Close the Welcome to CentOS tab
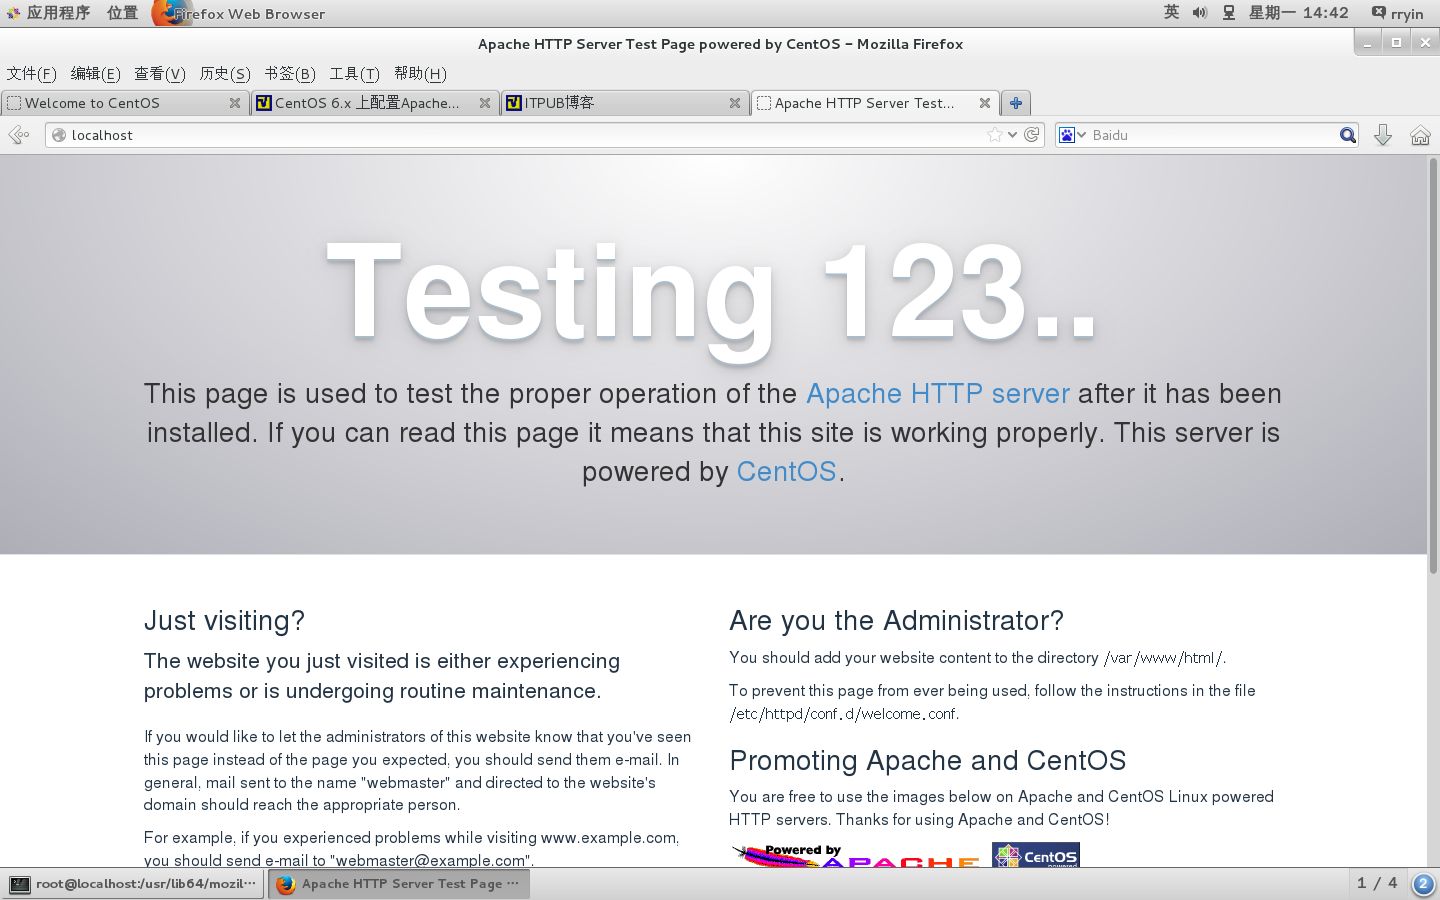This screenshot has width=1440, height=900. (235, 103)
